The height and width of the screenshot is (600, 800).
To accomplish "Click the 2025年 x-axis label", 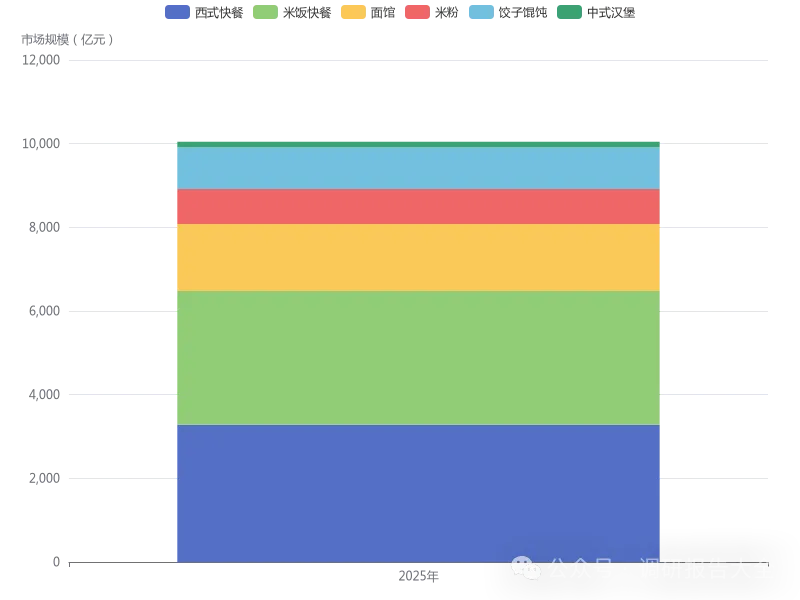I will click(x=418, y=577).
